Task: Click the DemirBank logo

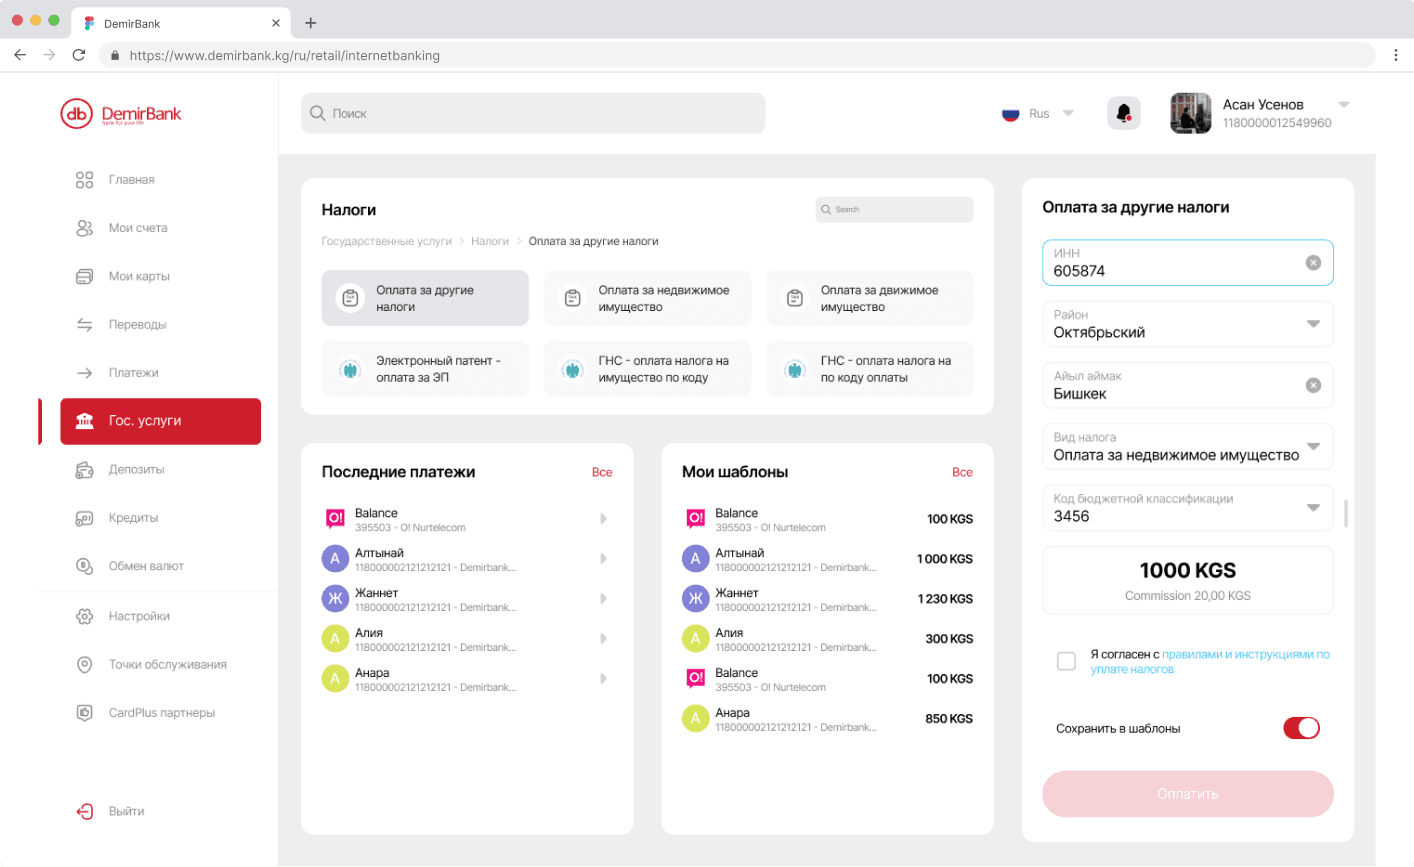Action: pyautogui.click(x=121, y=114)
